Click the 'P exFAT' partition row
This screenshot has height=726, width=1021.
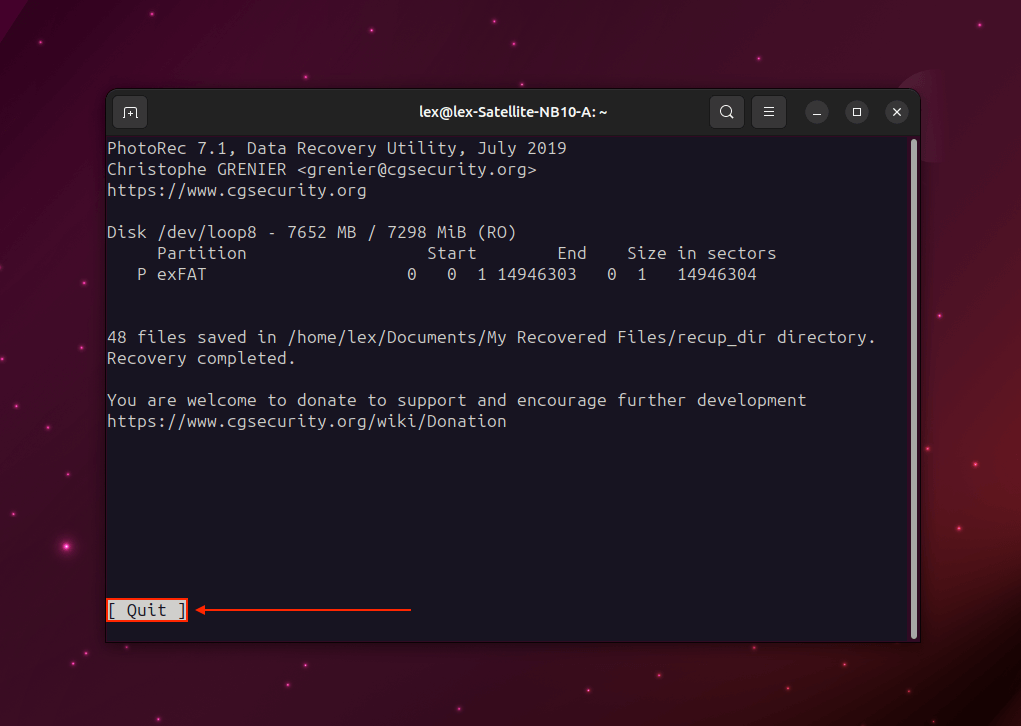coord(447,275)
